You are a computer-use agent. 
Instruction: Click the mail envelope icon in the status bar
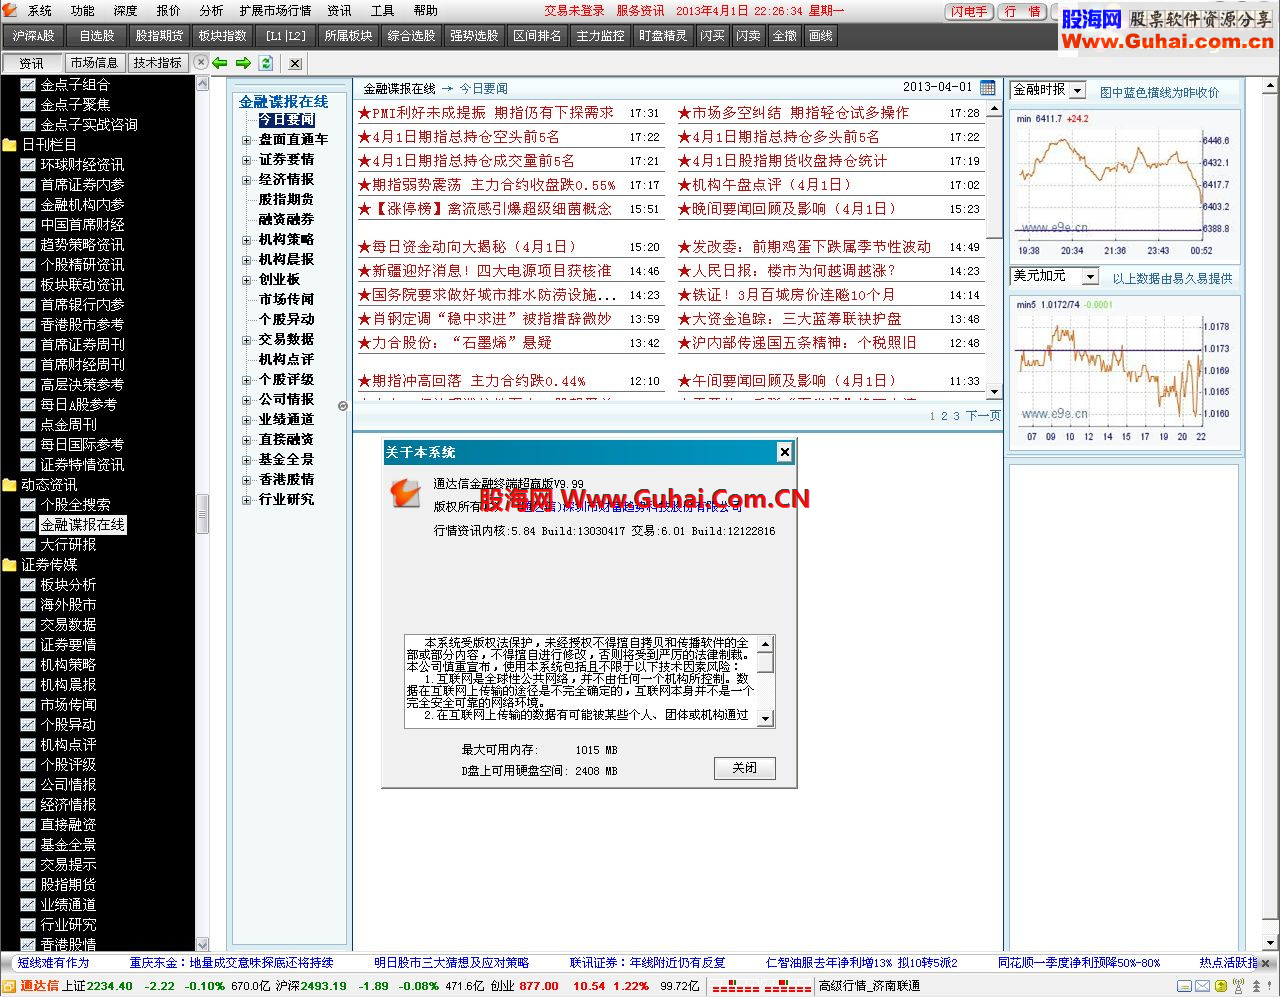point(1202,986)
